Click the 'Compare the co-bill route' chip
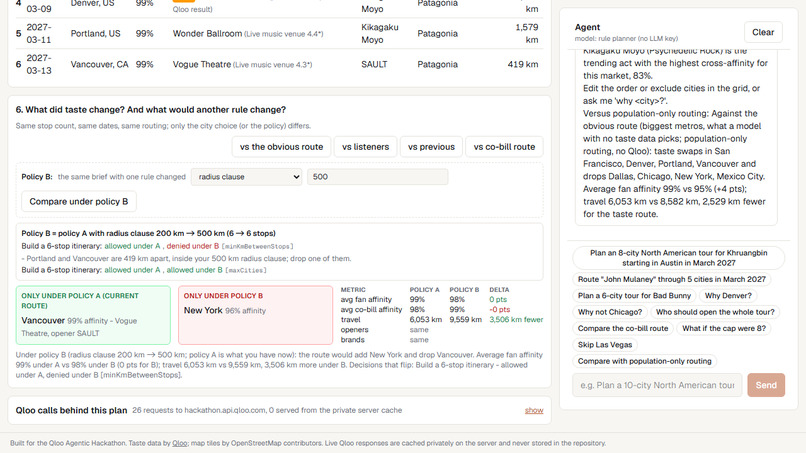The image size is (806, 453). pos(623,329)
